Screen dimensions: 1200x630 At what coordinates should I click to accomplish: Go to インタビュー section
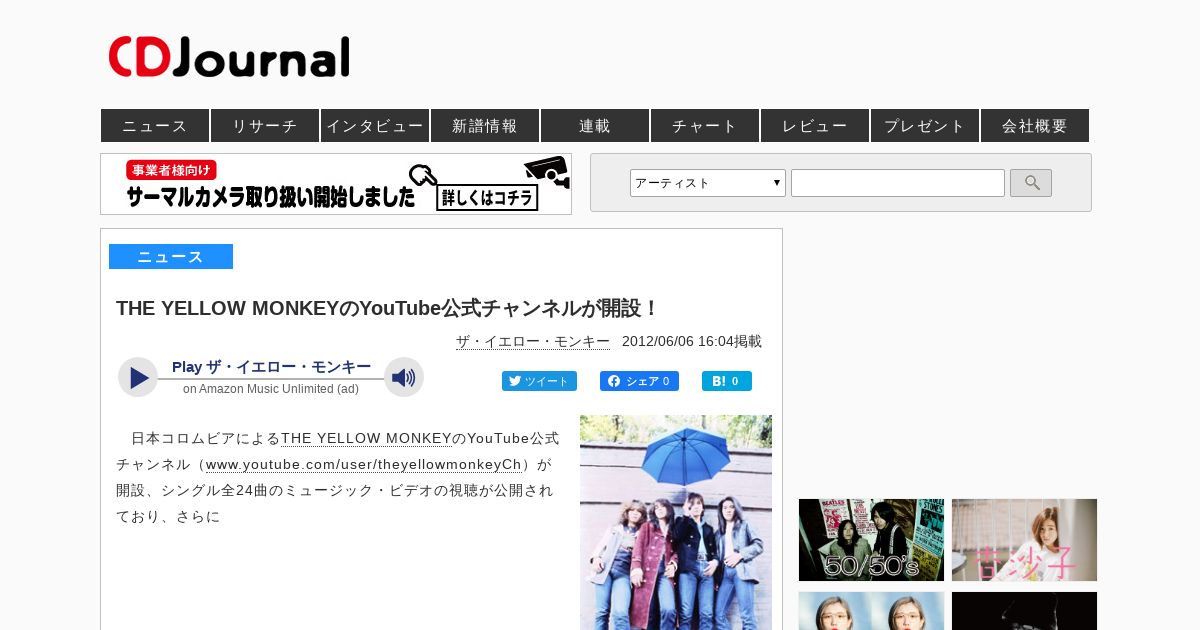[x=375, y=125]
